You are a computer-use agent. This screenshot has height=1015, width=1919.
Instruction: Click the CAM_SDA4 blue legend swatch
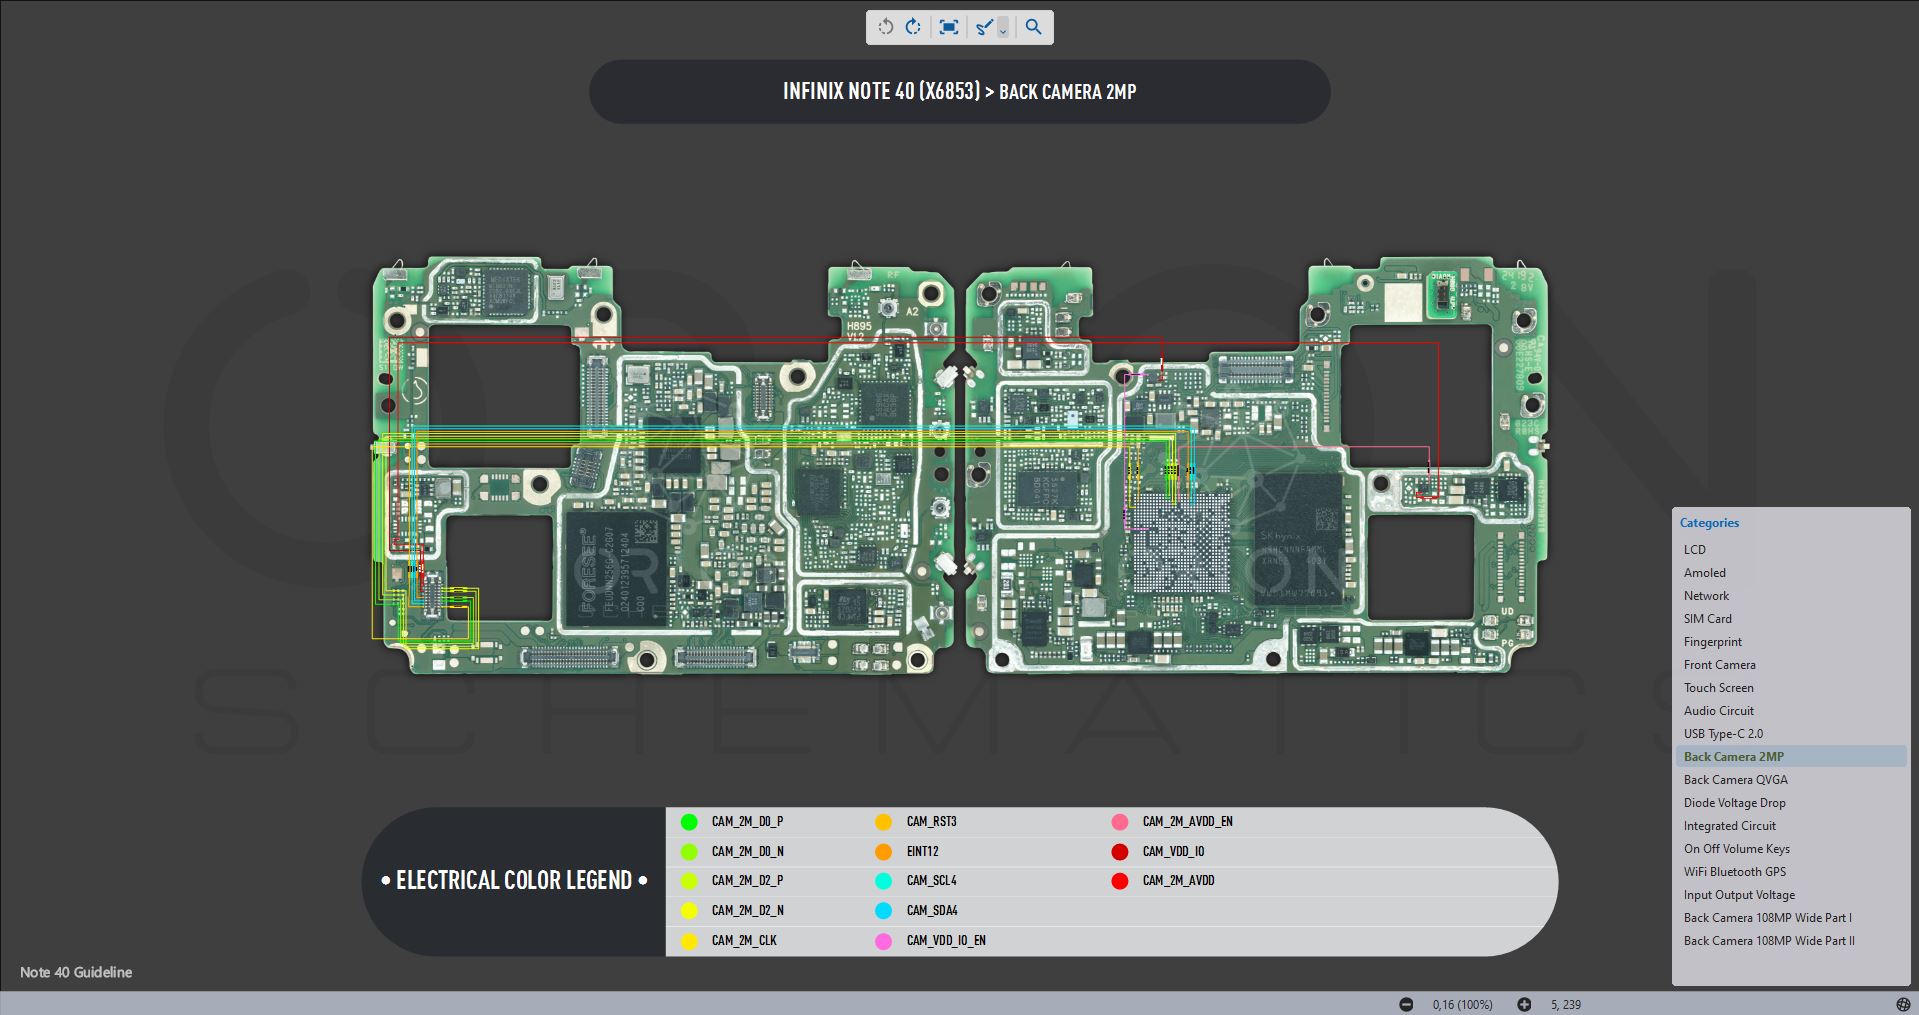click(x=883, y=911)
